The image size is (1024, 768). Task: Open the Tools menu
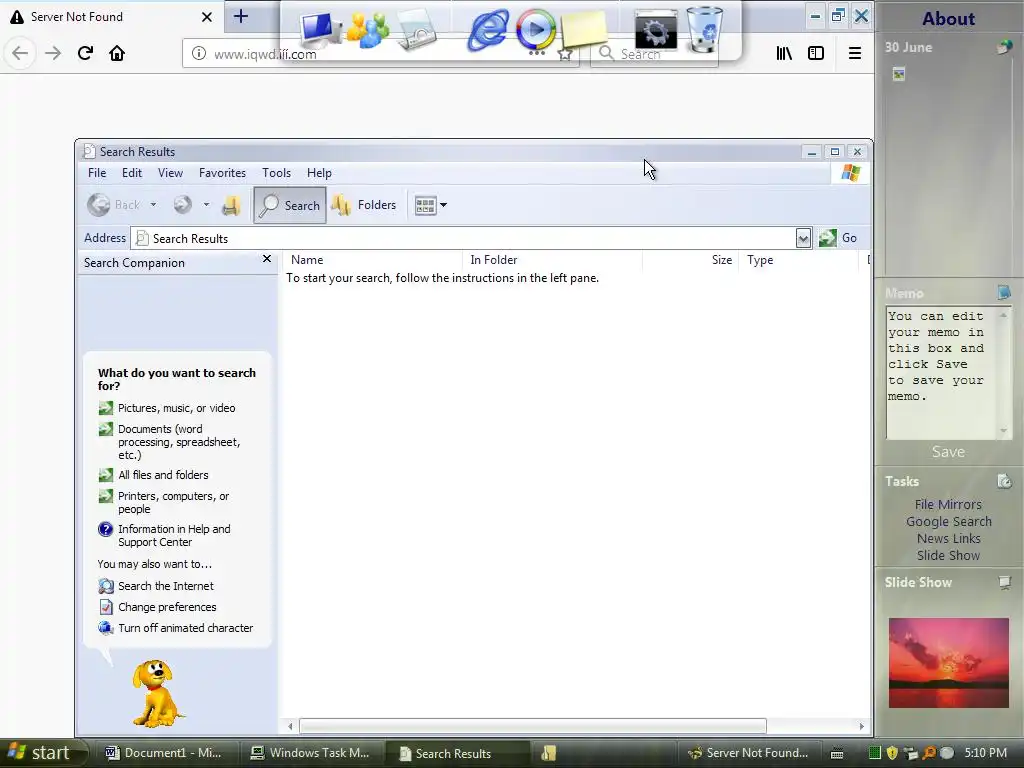click(276, 173)
